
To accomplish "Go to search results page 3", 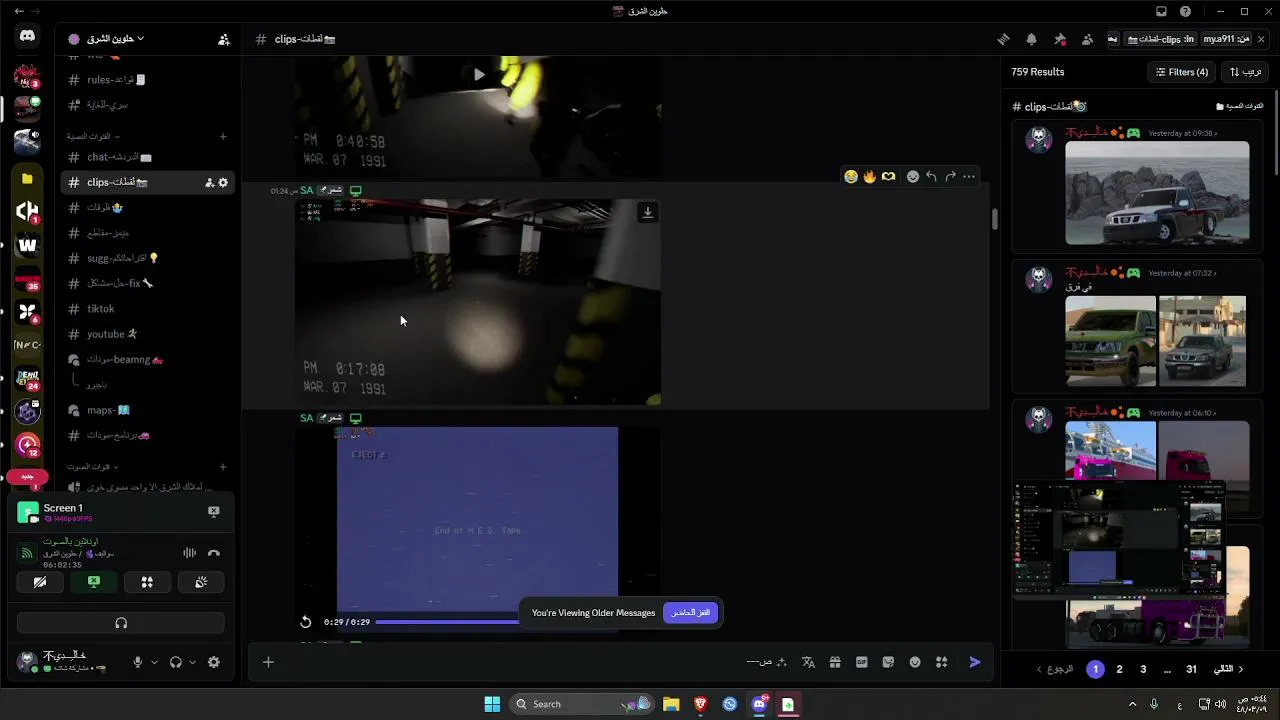I will [x=1143, y=669].
